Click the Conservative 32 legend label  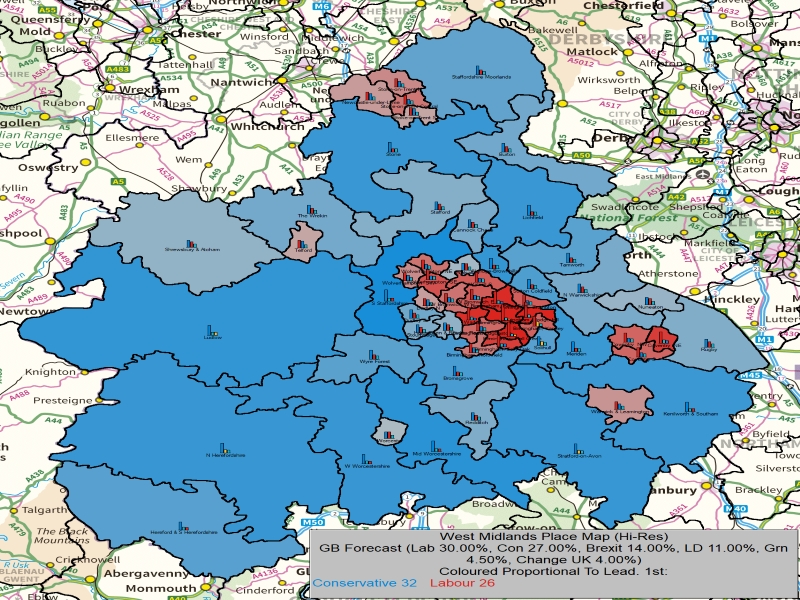(x=365, y=583)
